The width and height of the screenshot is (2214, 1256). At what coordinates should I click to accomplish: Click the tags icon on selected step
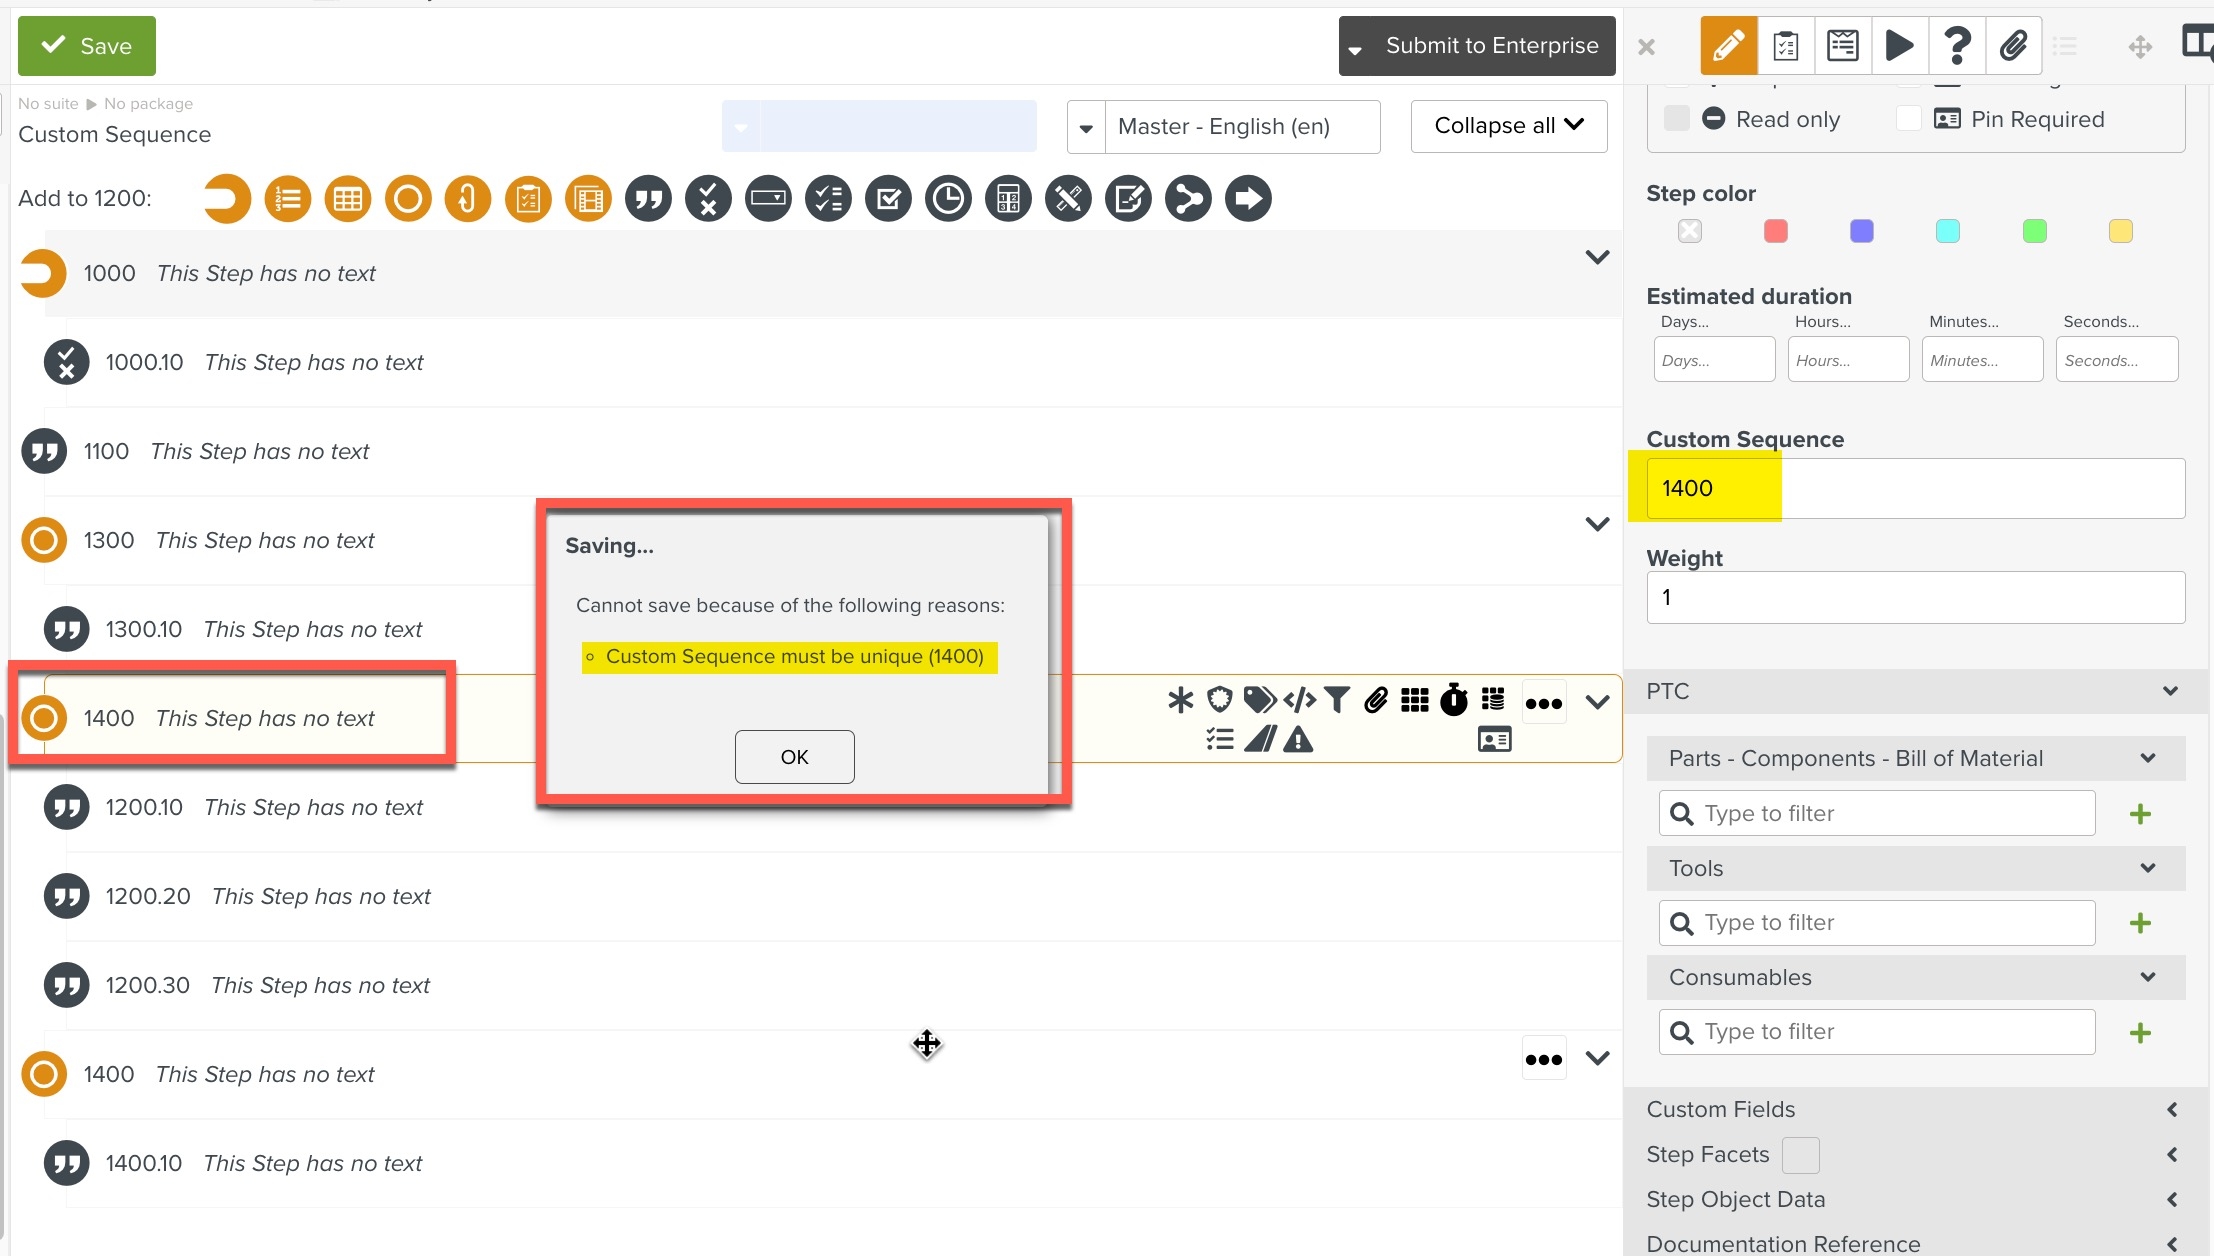(x=1259, y=700)
